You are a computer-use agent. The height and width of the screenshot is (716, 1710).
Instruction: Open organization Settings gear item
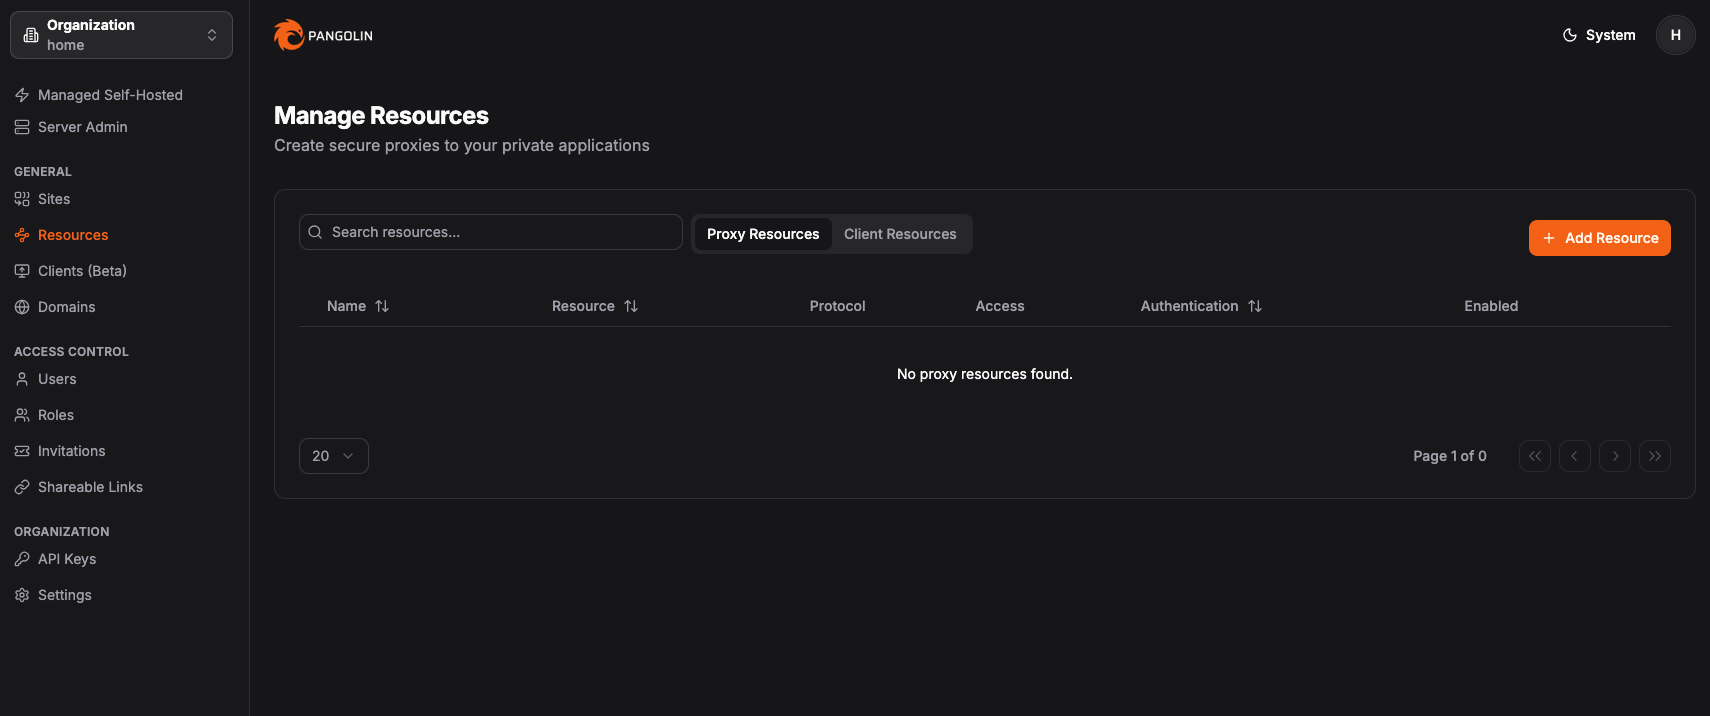tap(64, 595)
